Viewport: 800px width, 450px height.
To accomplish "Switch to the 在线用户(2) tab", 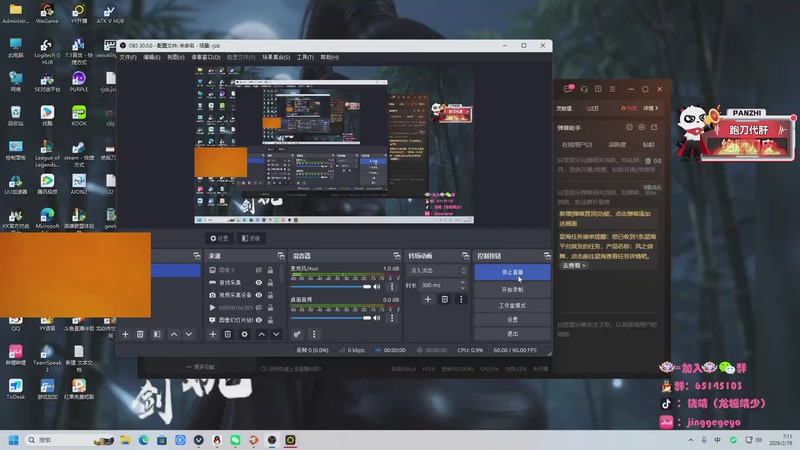I will [x=577, y=144].
